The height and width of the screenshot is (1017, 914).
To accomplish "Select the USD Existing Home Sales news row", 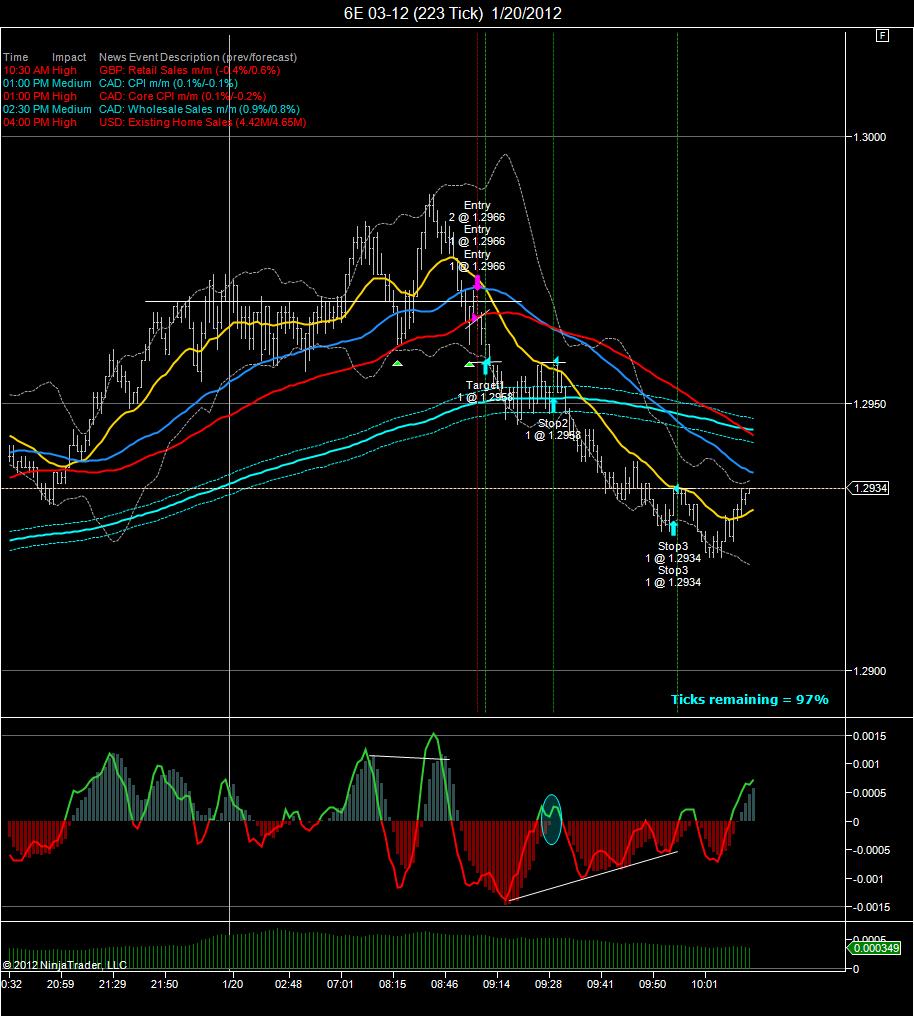I will click(154, 122).
